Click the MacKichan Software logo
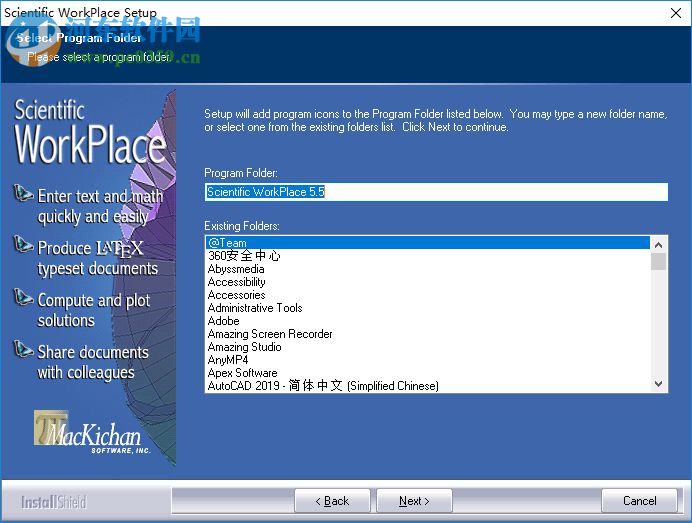The width and height of the screenshot is (692, 523). [x=92, y=433]
